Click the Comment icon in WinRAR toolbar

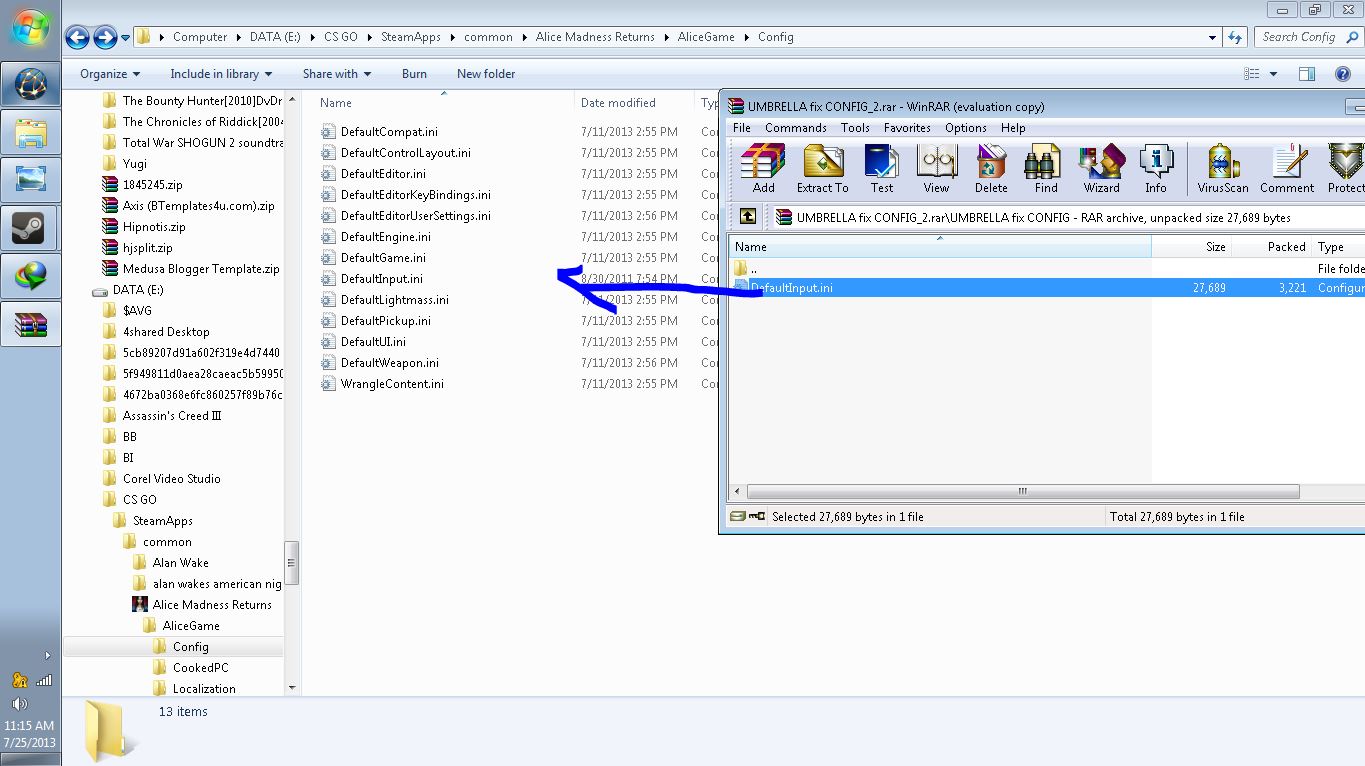(x=1287, y=168)
